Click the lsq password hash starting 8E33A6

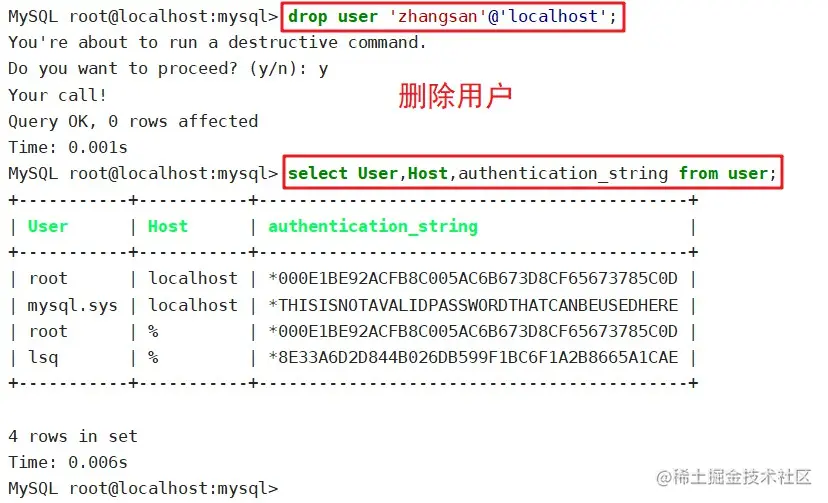[473, 357]
